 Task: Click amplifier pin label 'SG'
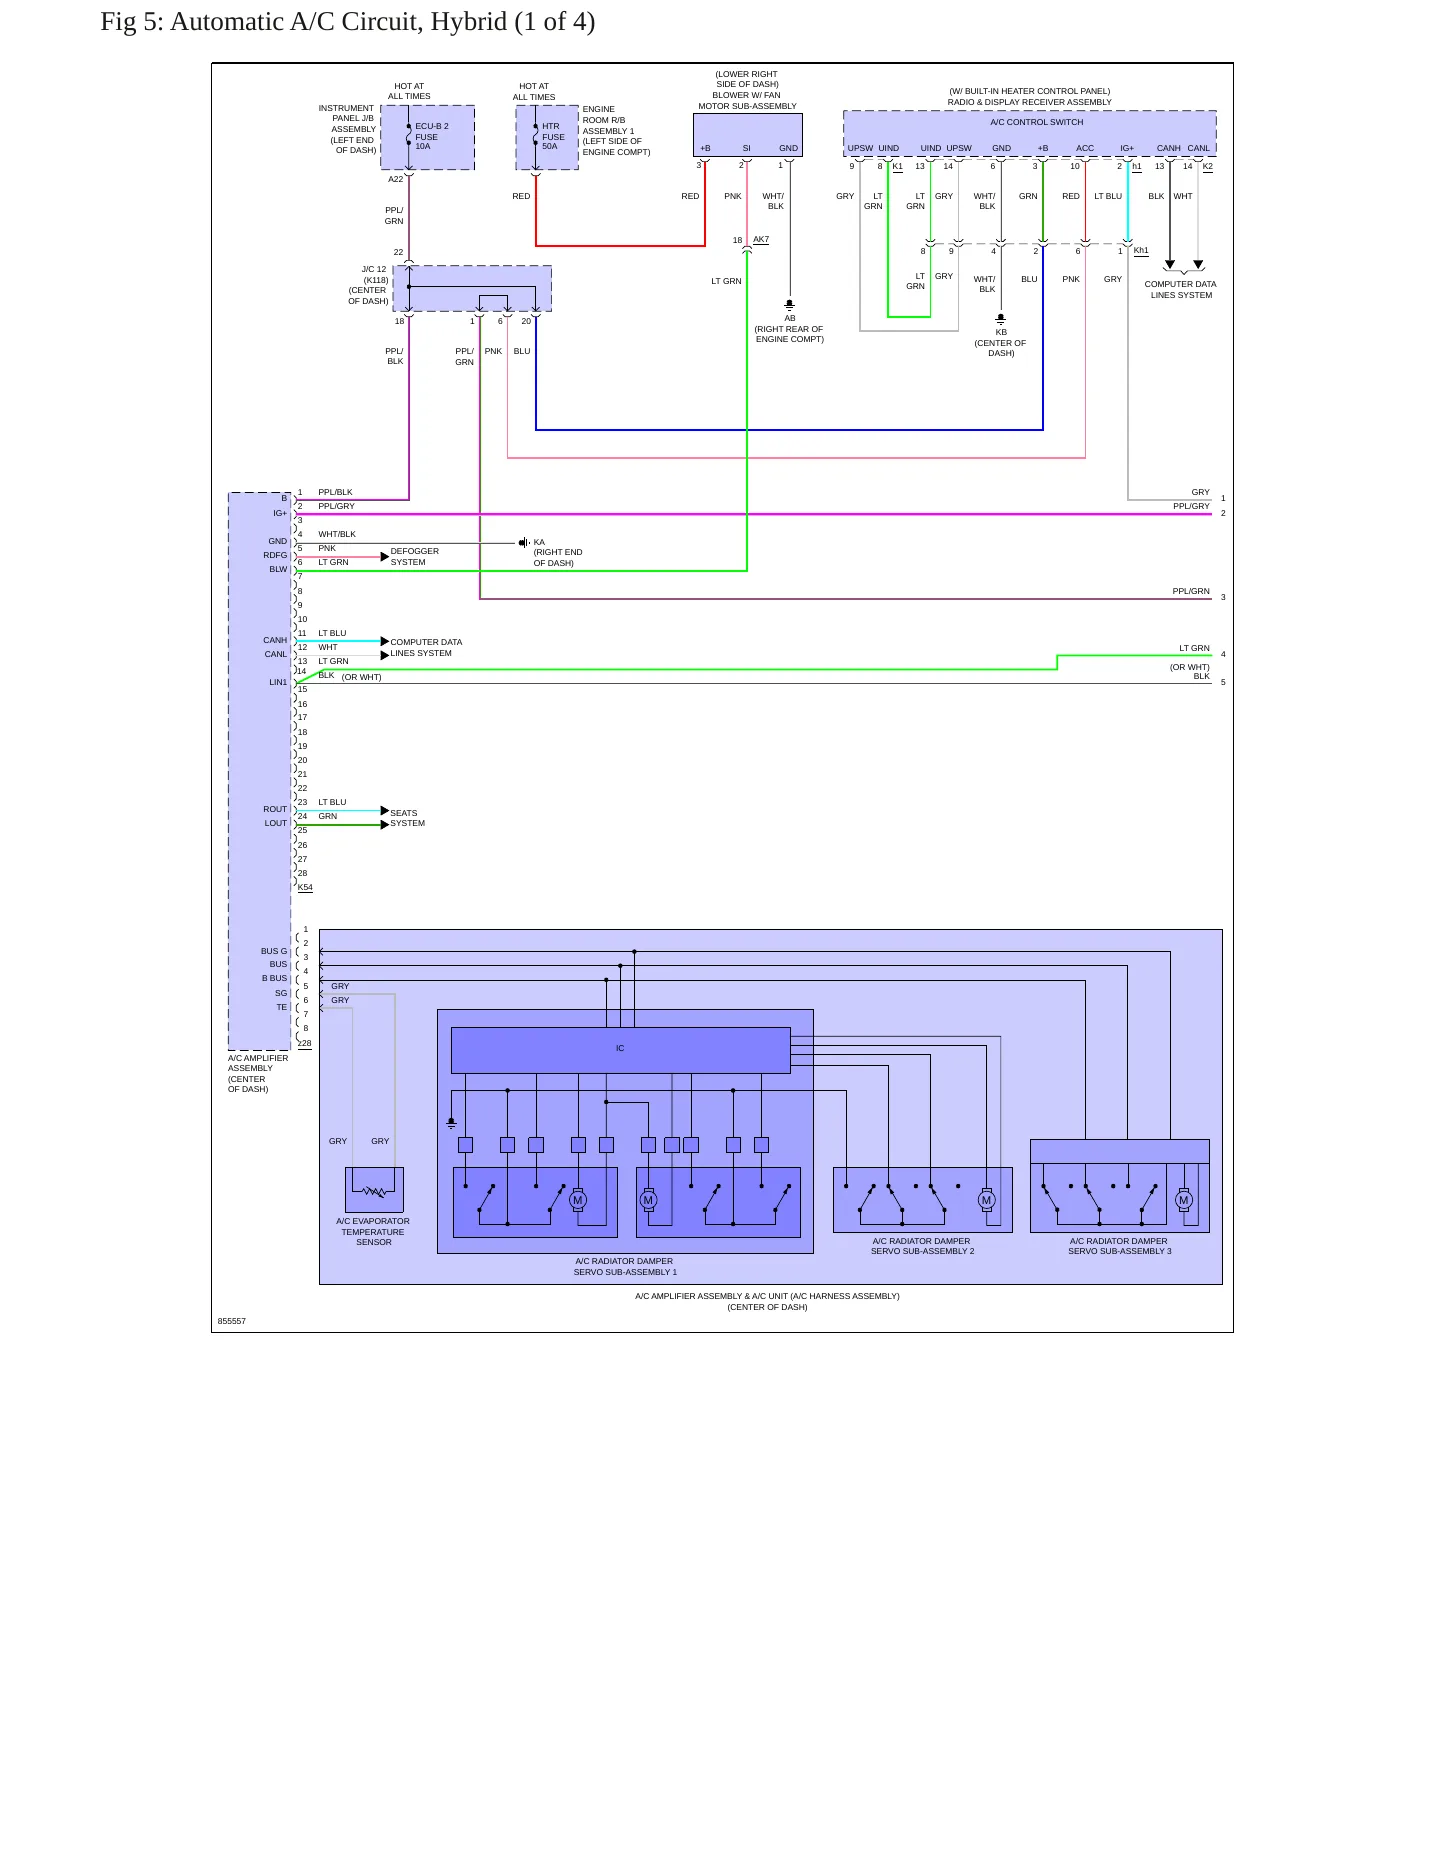point(281,993)
